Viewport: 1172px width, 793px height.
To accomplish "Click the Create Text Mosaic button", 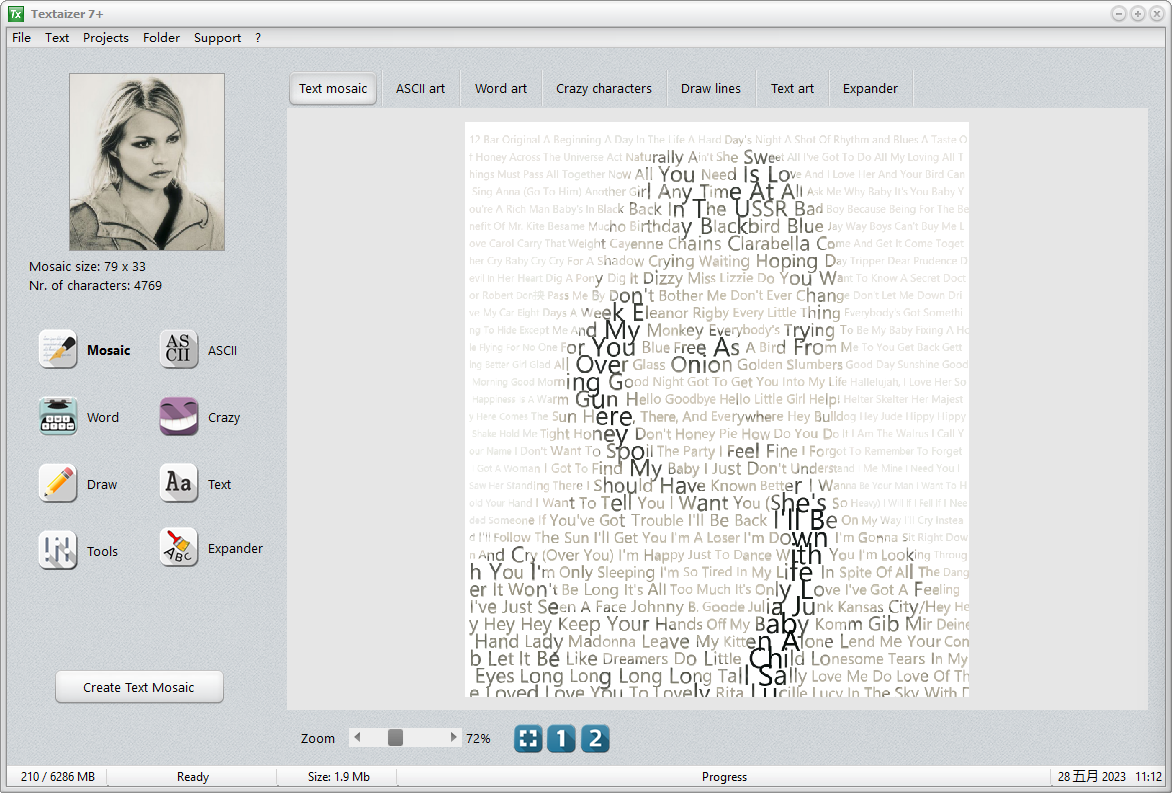I will tap(139, 687).
